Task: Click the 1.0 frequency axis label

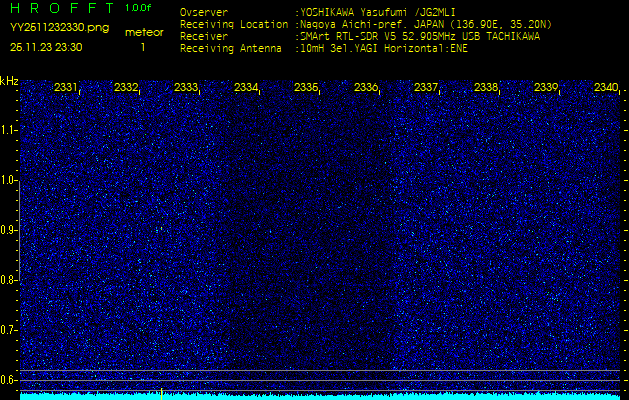Action: pyautogui.click(x=9, y=180)
